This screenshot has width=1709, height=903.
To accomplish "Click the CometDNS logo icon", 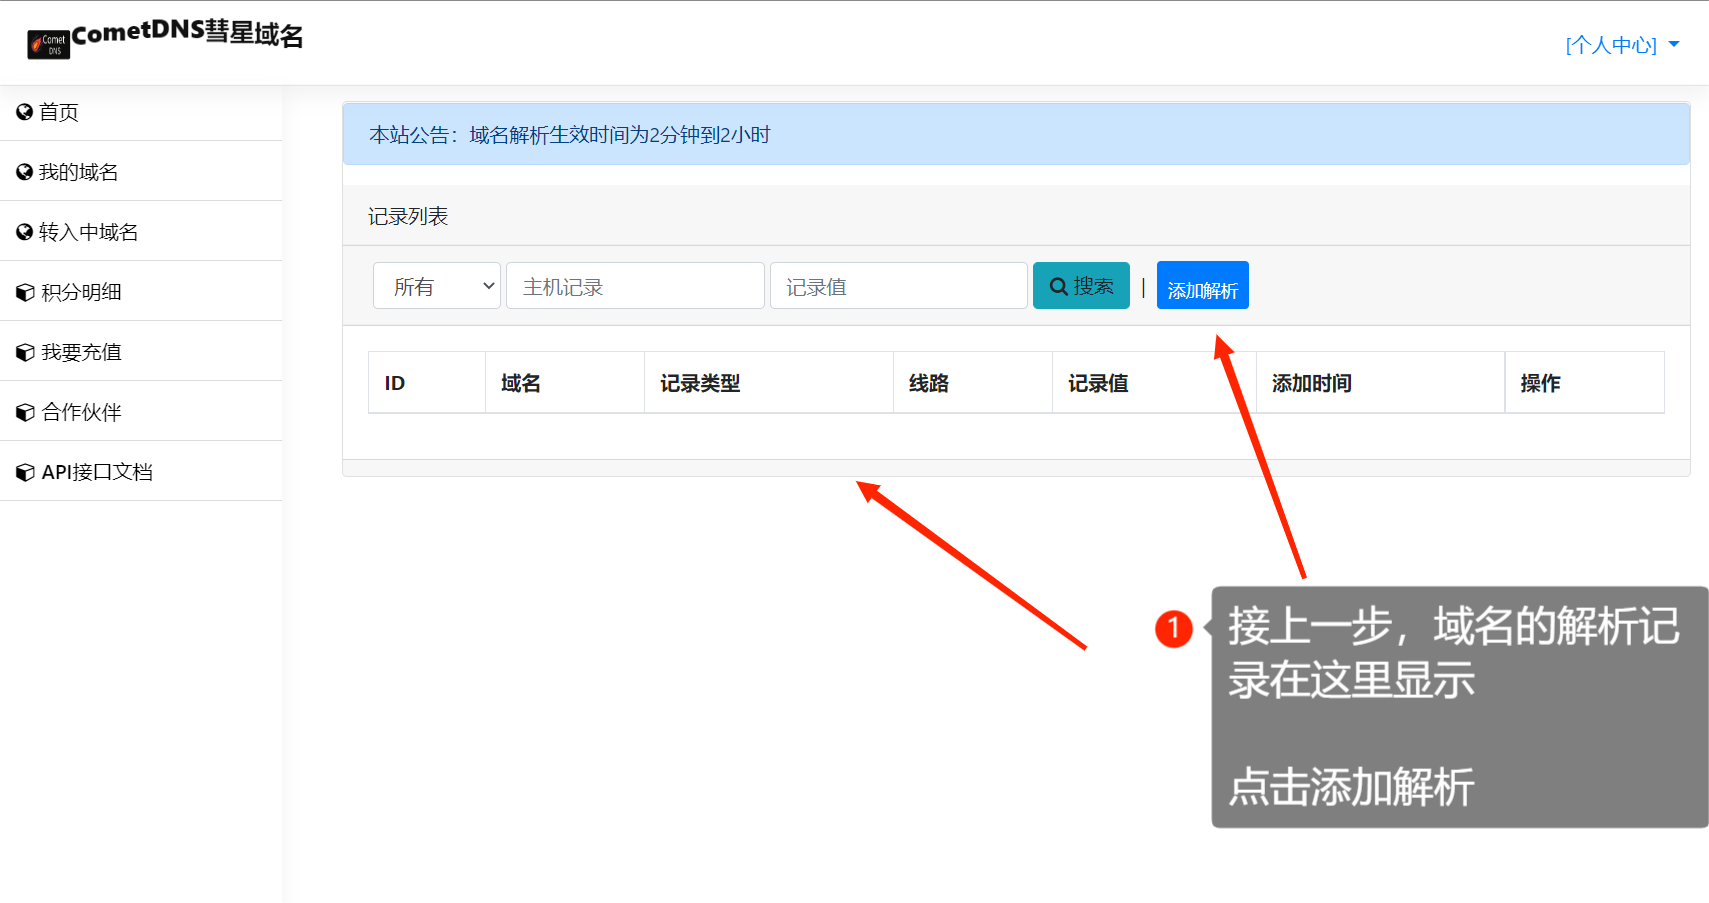I will (x=48, y=45).
